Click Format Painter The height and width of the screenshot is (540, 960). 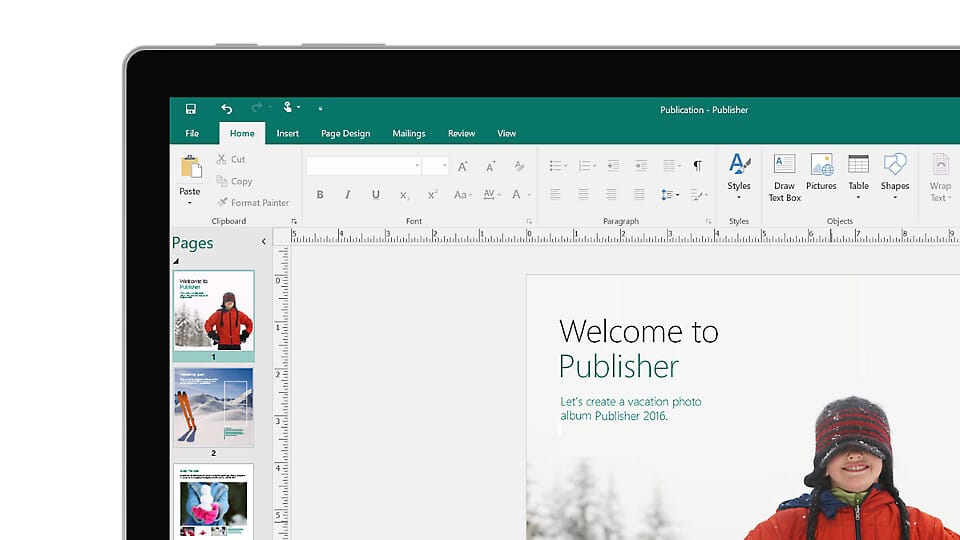[x=252, y=203]
